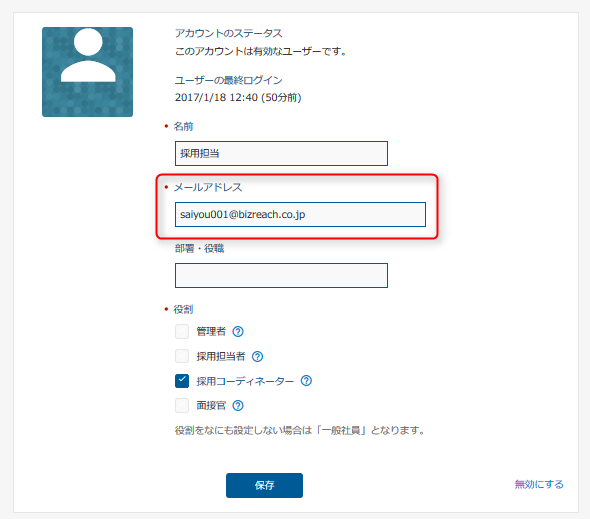590x519 pixels.
Task: Click the user avatar profile image
Action: tap(87, 72)
